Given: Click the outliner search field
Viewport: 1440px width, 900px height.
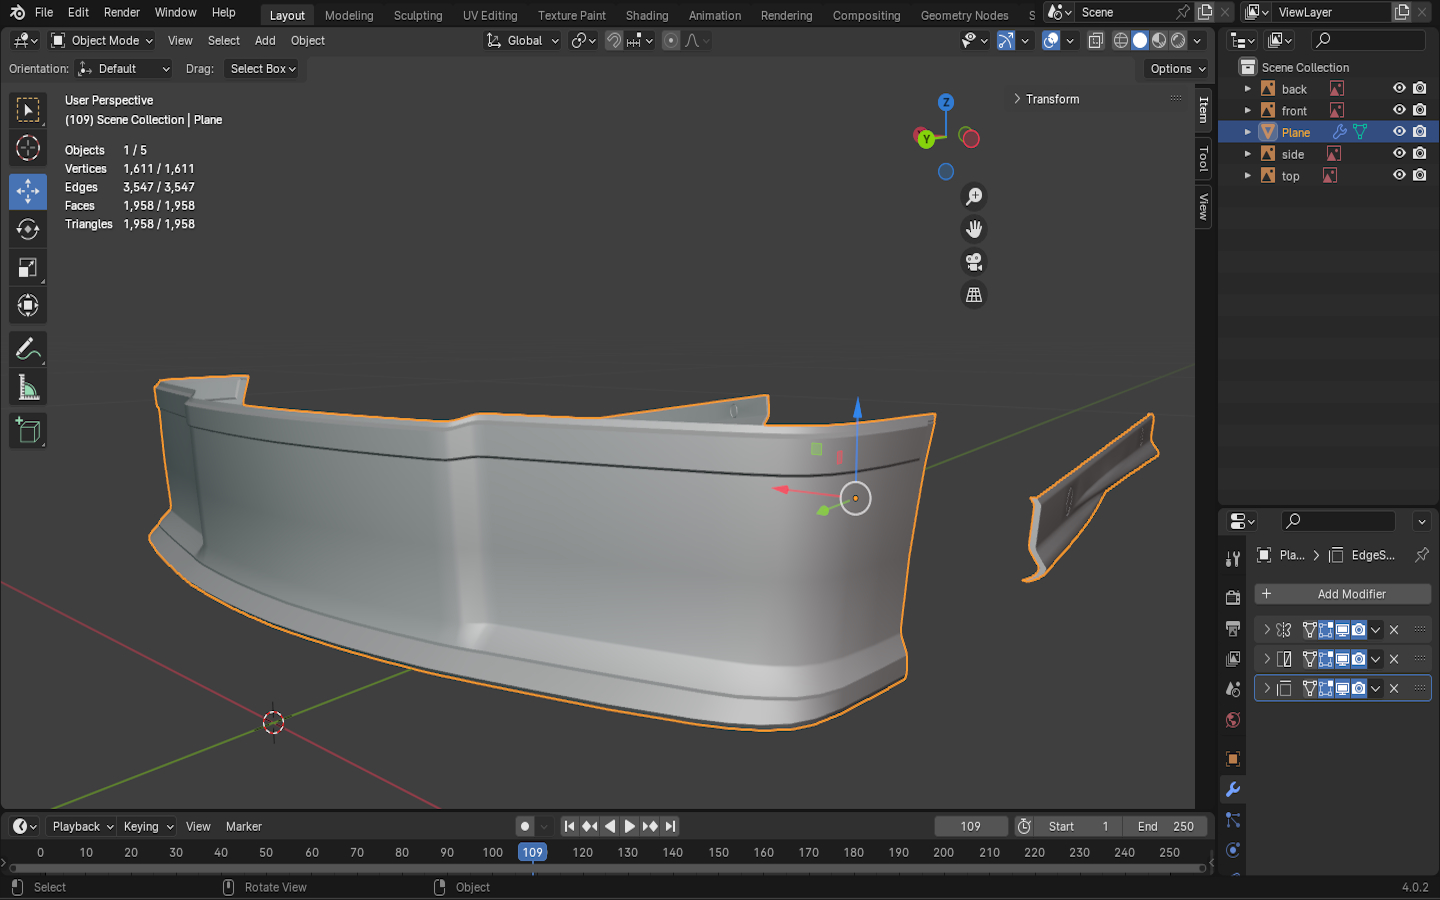Looking at the screenshot, I should [x=1367, y=40].
